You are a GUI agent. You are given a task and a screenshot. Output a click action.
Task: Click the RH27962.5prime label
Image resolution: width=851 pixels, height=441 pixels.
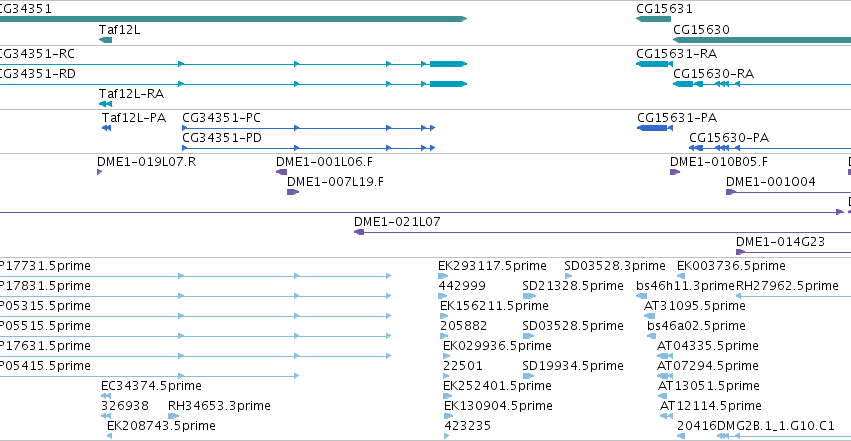click(x=788, y=286)
